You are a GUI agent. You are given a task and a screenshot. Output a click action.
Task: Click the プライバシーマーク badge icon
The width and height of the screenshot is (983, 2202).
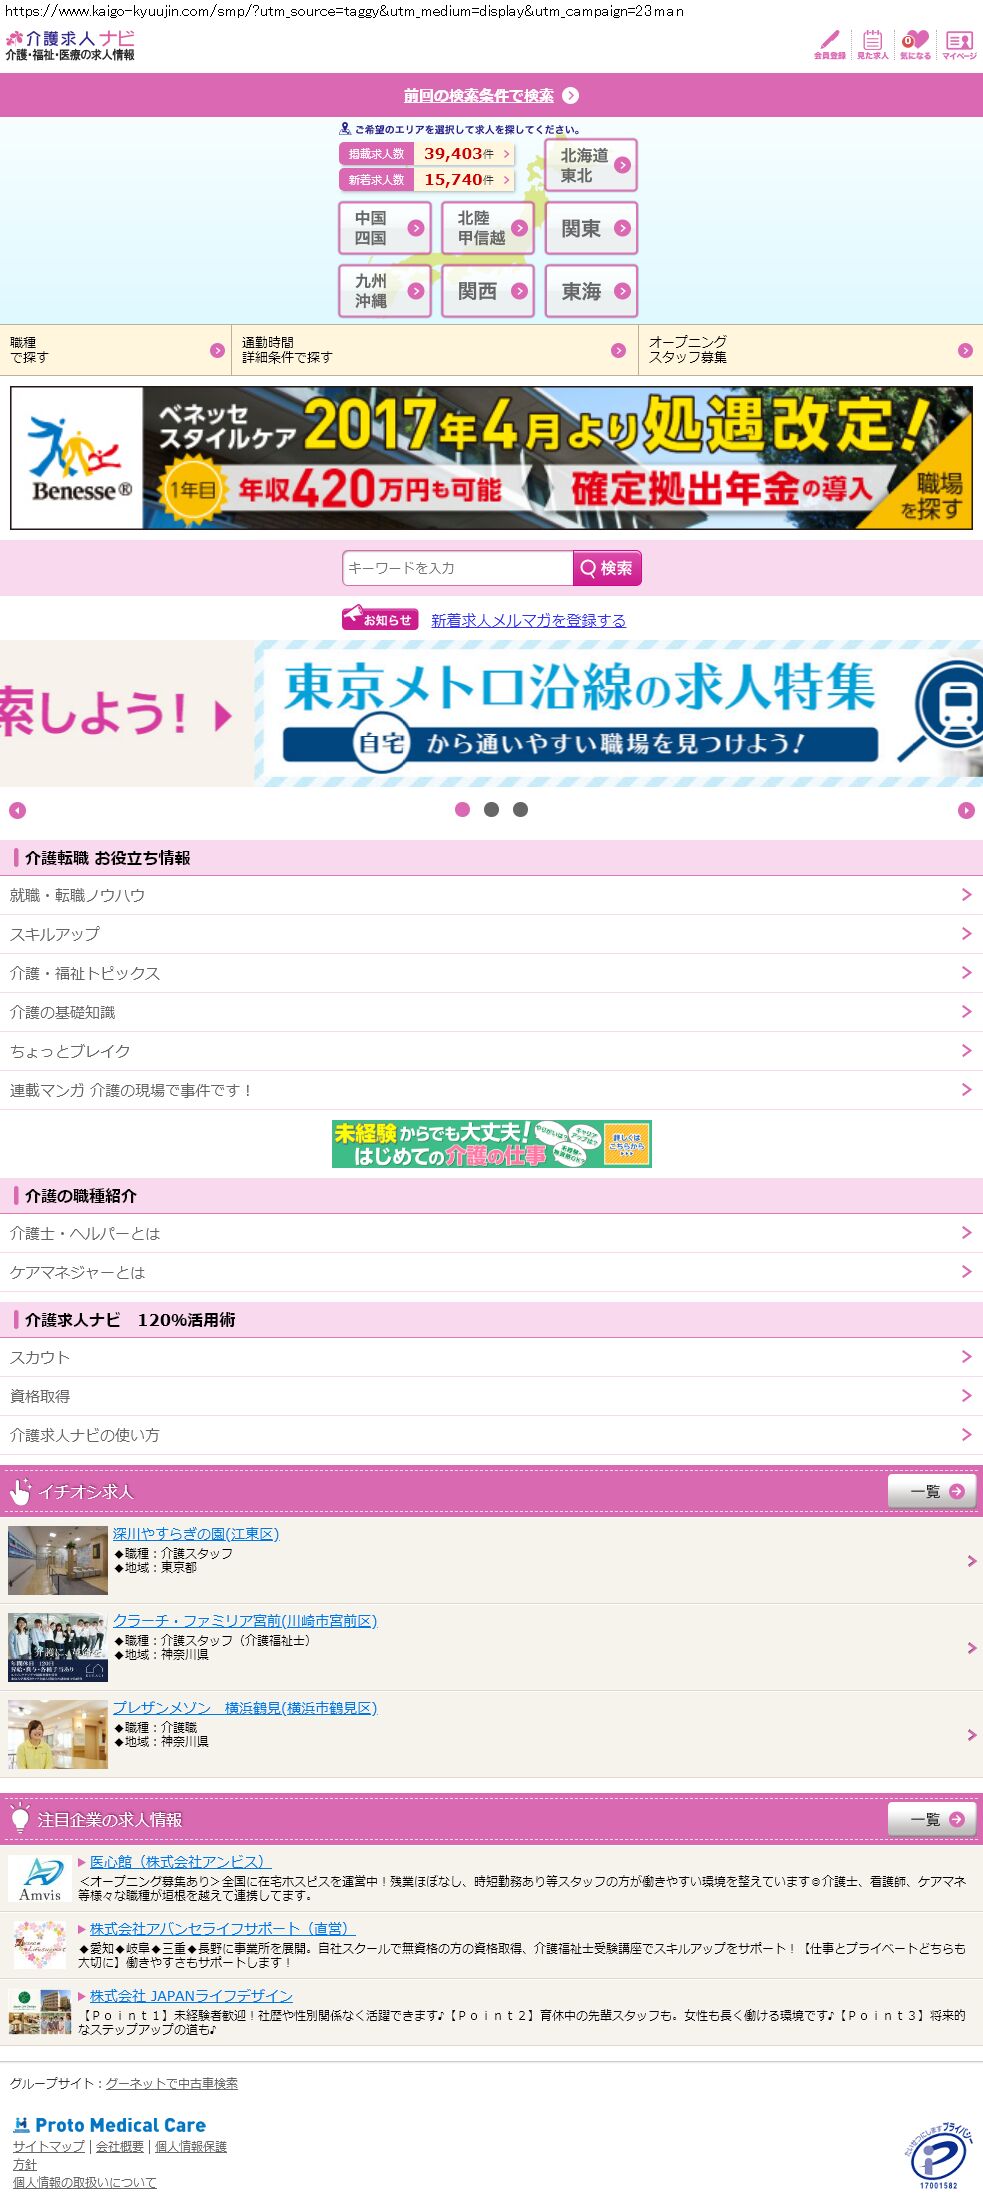(x=938, y=2157)
